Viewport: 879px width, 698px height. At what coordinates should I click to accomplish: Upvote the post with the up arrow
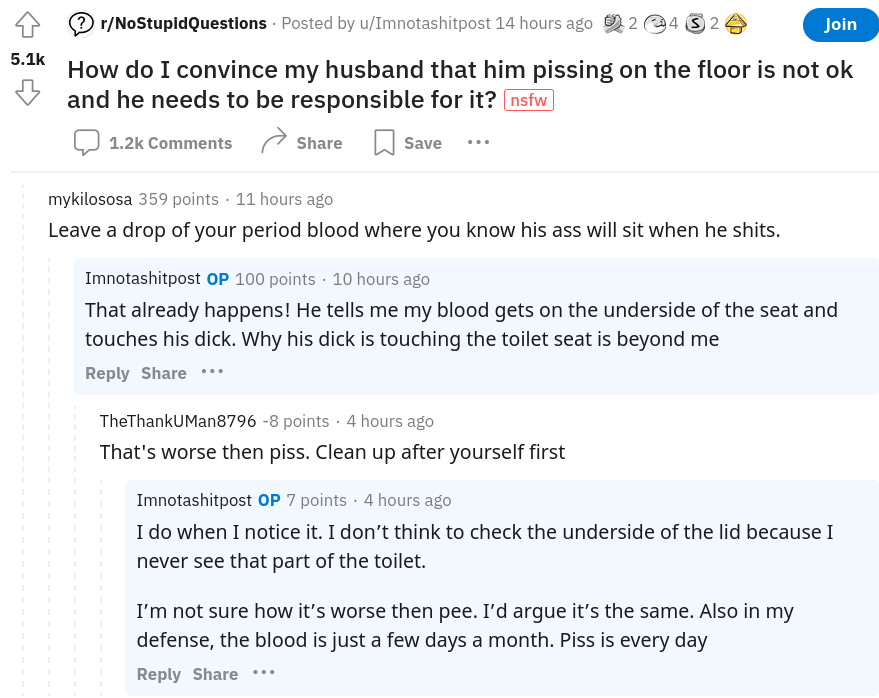coord(27,25)
